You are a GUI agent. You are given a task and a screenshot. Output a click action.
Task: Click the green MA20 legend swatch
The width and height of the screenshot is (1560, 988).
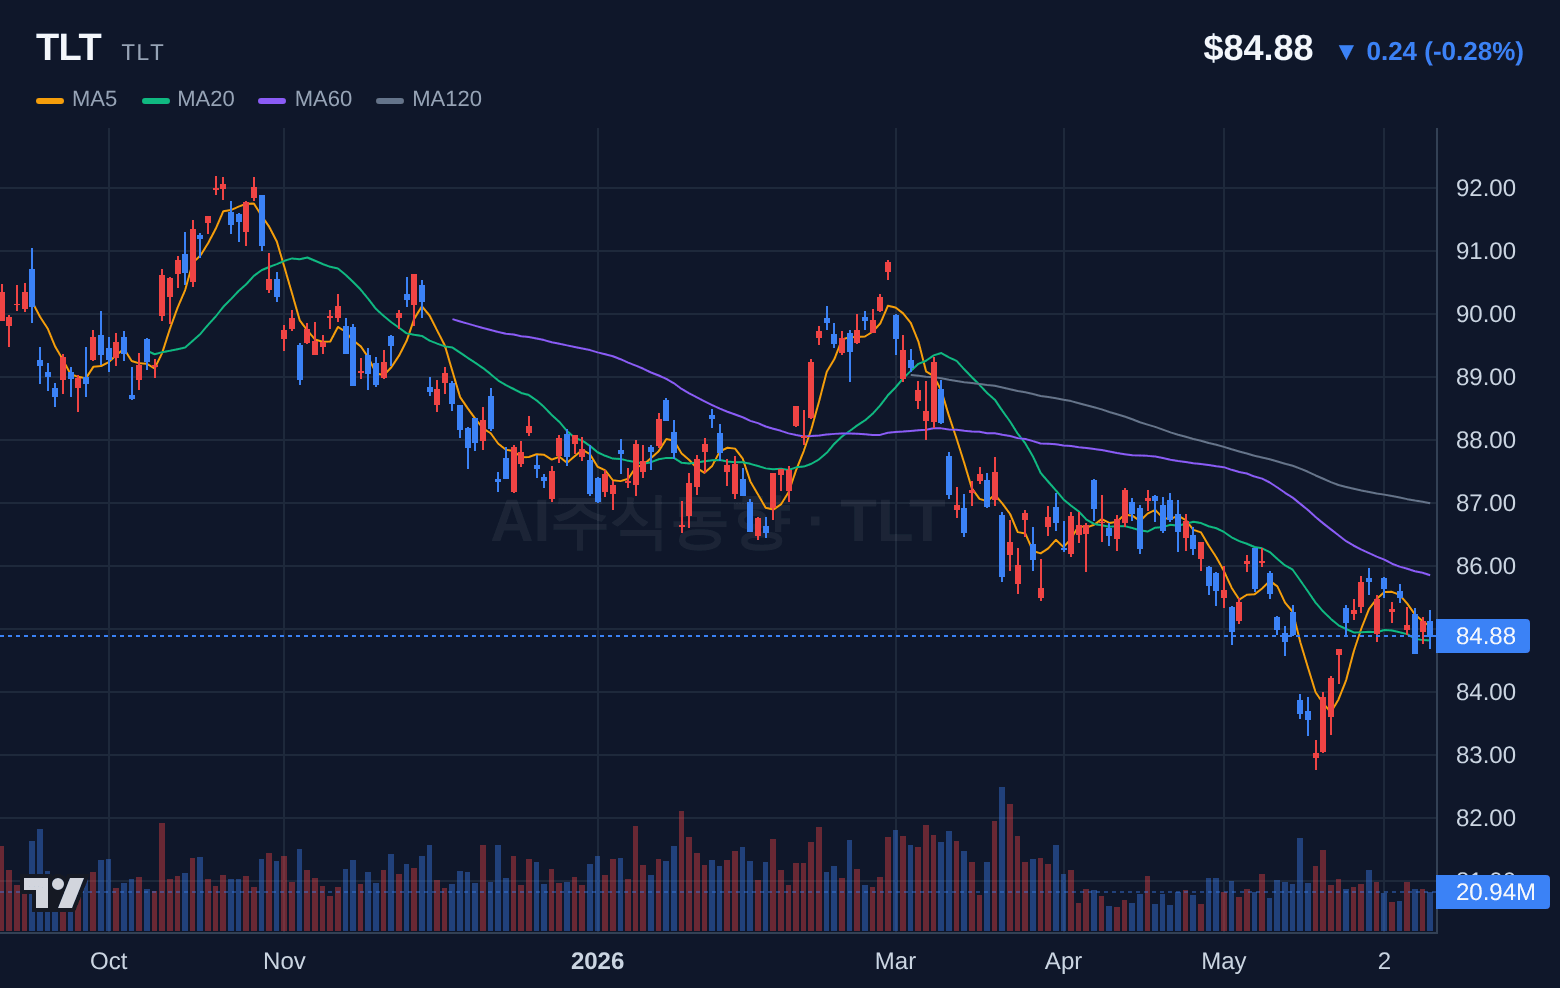(x=156, y=100)
